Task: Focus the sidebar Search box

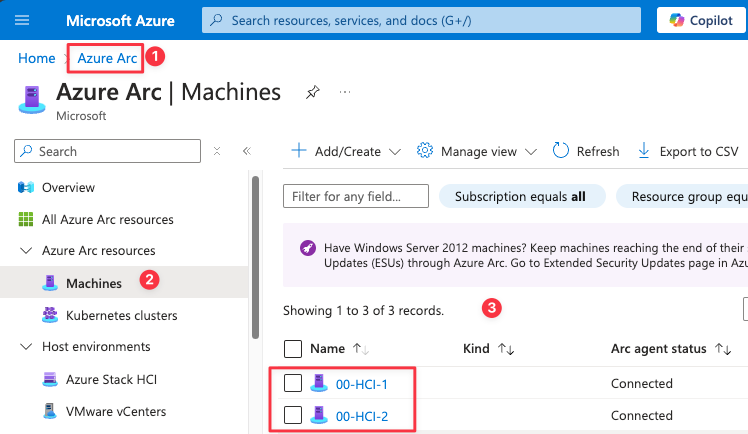Action: coord(107,151)
